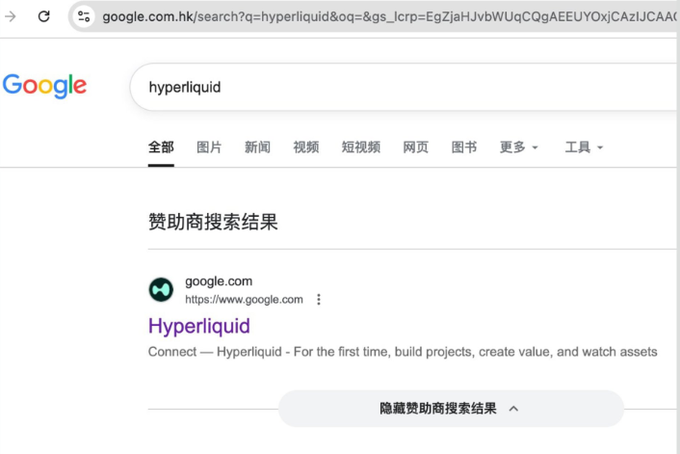The image size is (680, 454).
Task: Switch to the 新闻 tab
Action: (x=258, y=147)
